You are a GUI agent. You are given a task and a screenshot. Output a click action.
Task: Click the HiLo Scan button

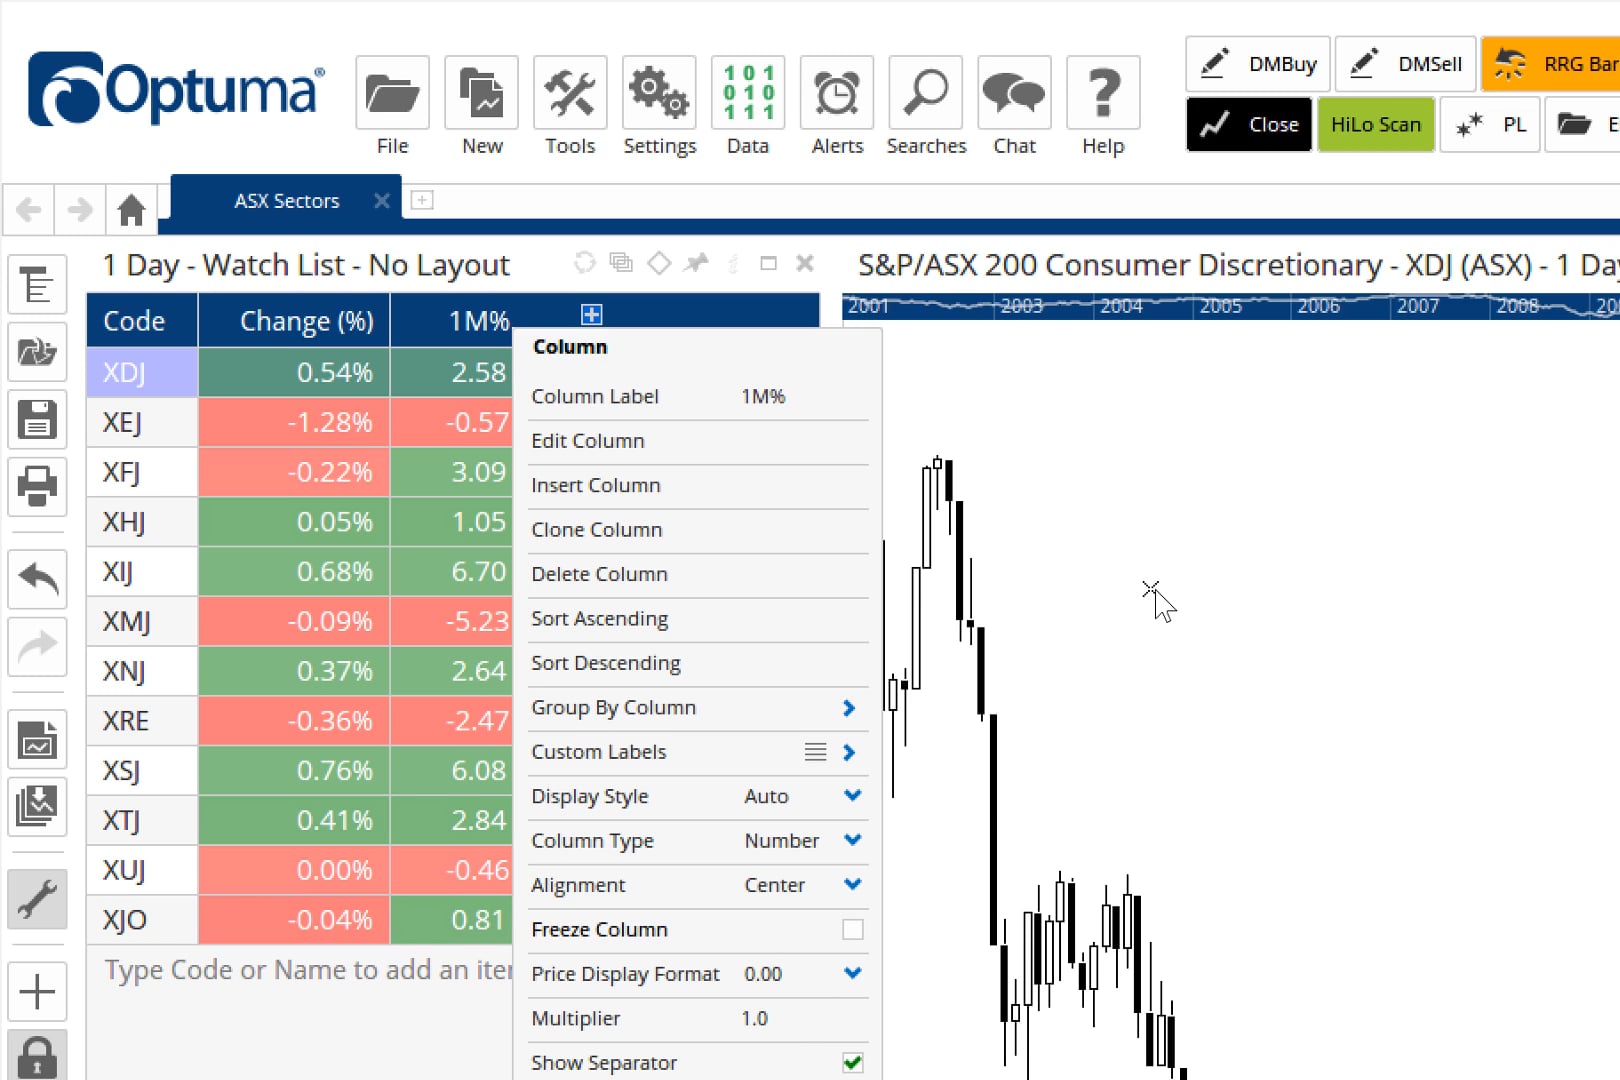click(1376, 125)
